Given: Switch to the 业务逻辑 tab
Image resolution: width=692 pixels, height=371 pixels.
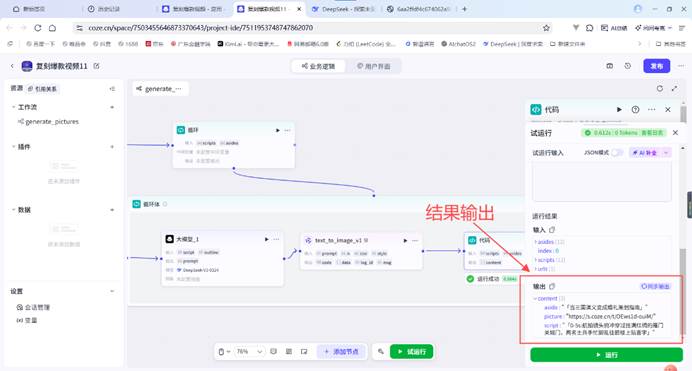Looking at the screenshot, I should tap(318, 66).
